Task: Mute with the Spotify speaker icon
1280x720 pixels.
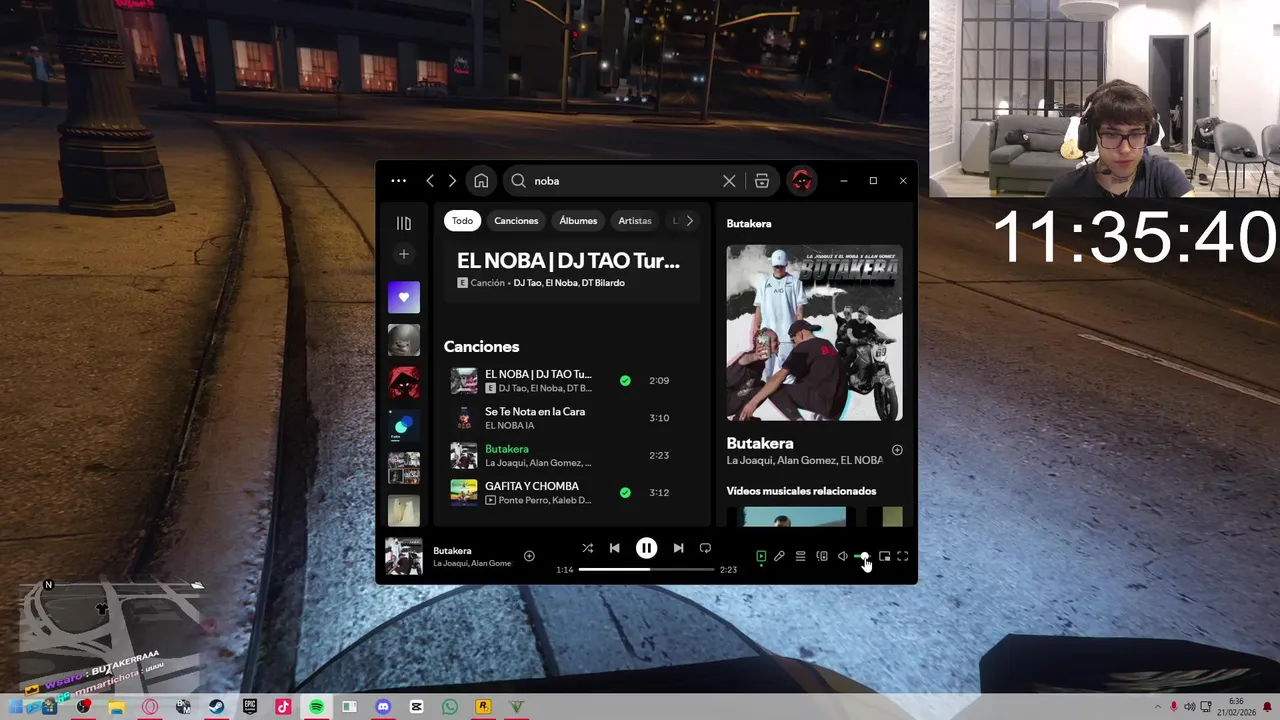Action: pyautogui.click(x=842, y=556)
